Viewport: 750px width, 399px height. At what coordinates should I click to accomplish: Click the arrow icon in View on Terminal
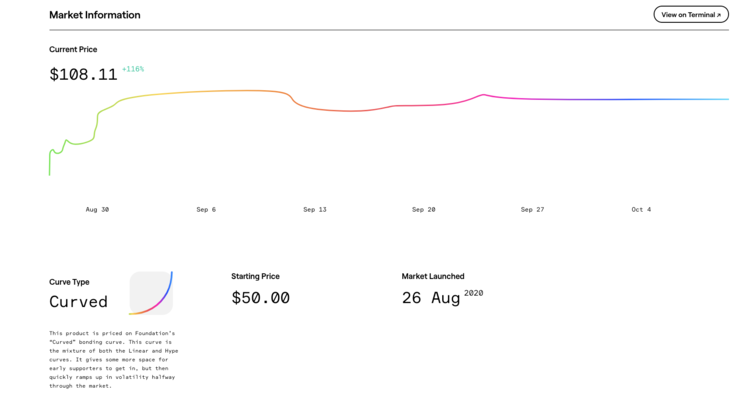718,15
